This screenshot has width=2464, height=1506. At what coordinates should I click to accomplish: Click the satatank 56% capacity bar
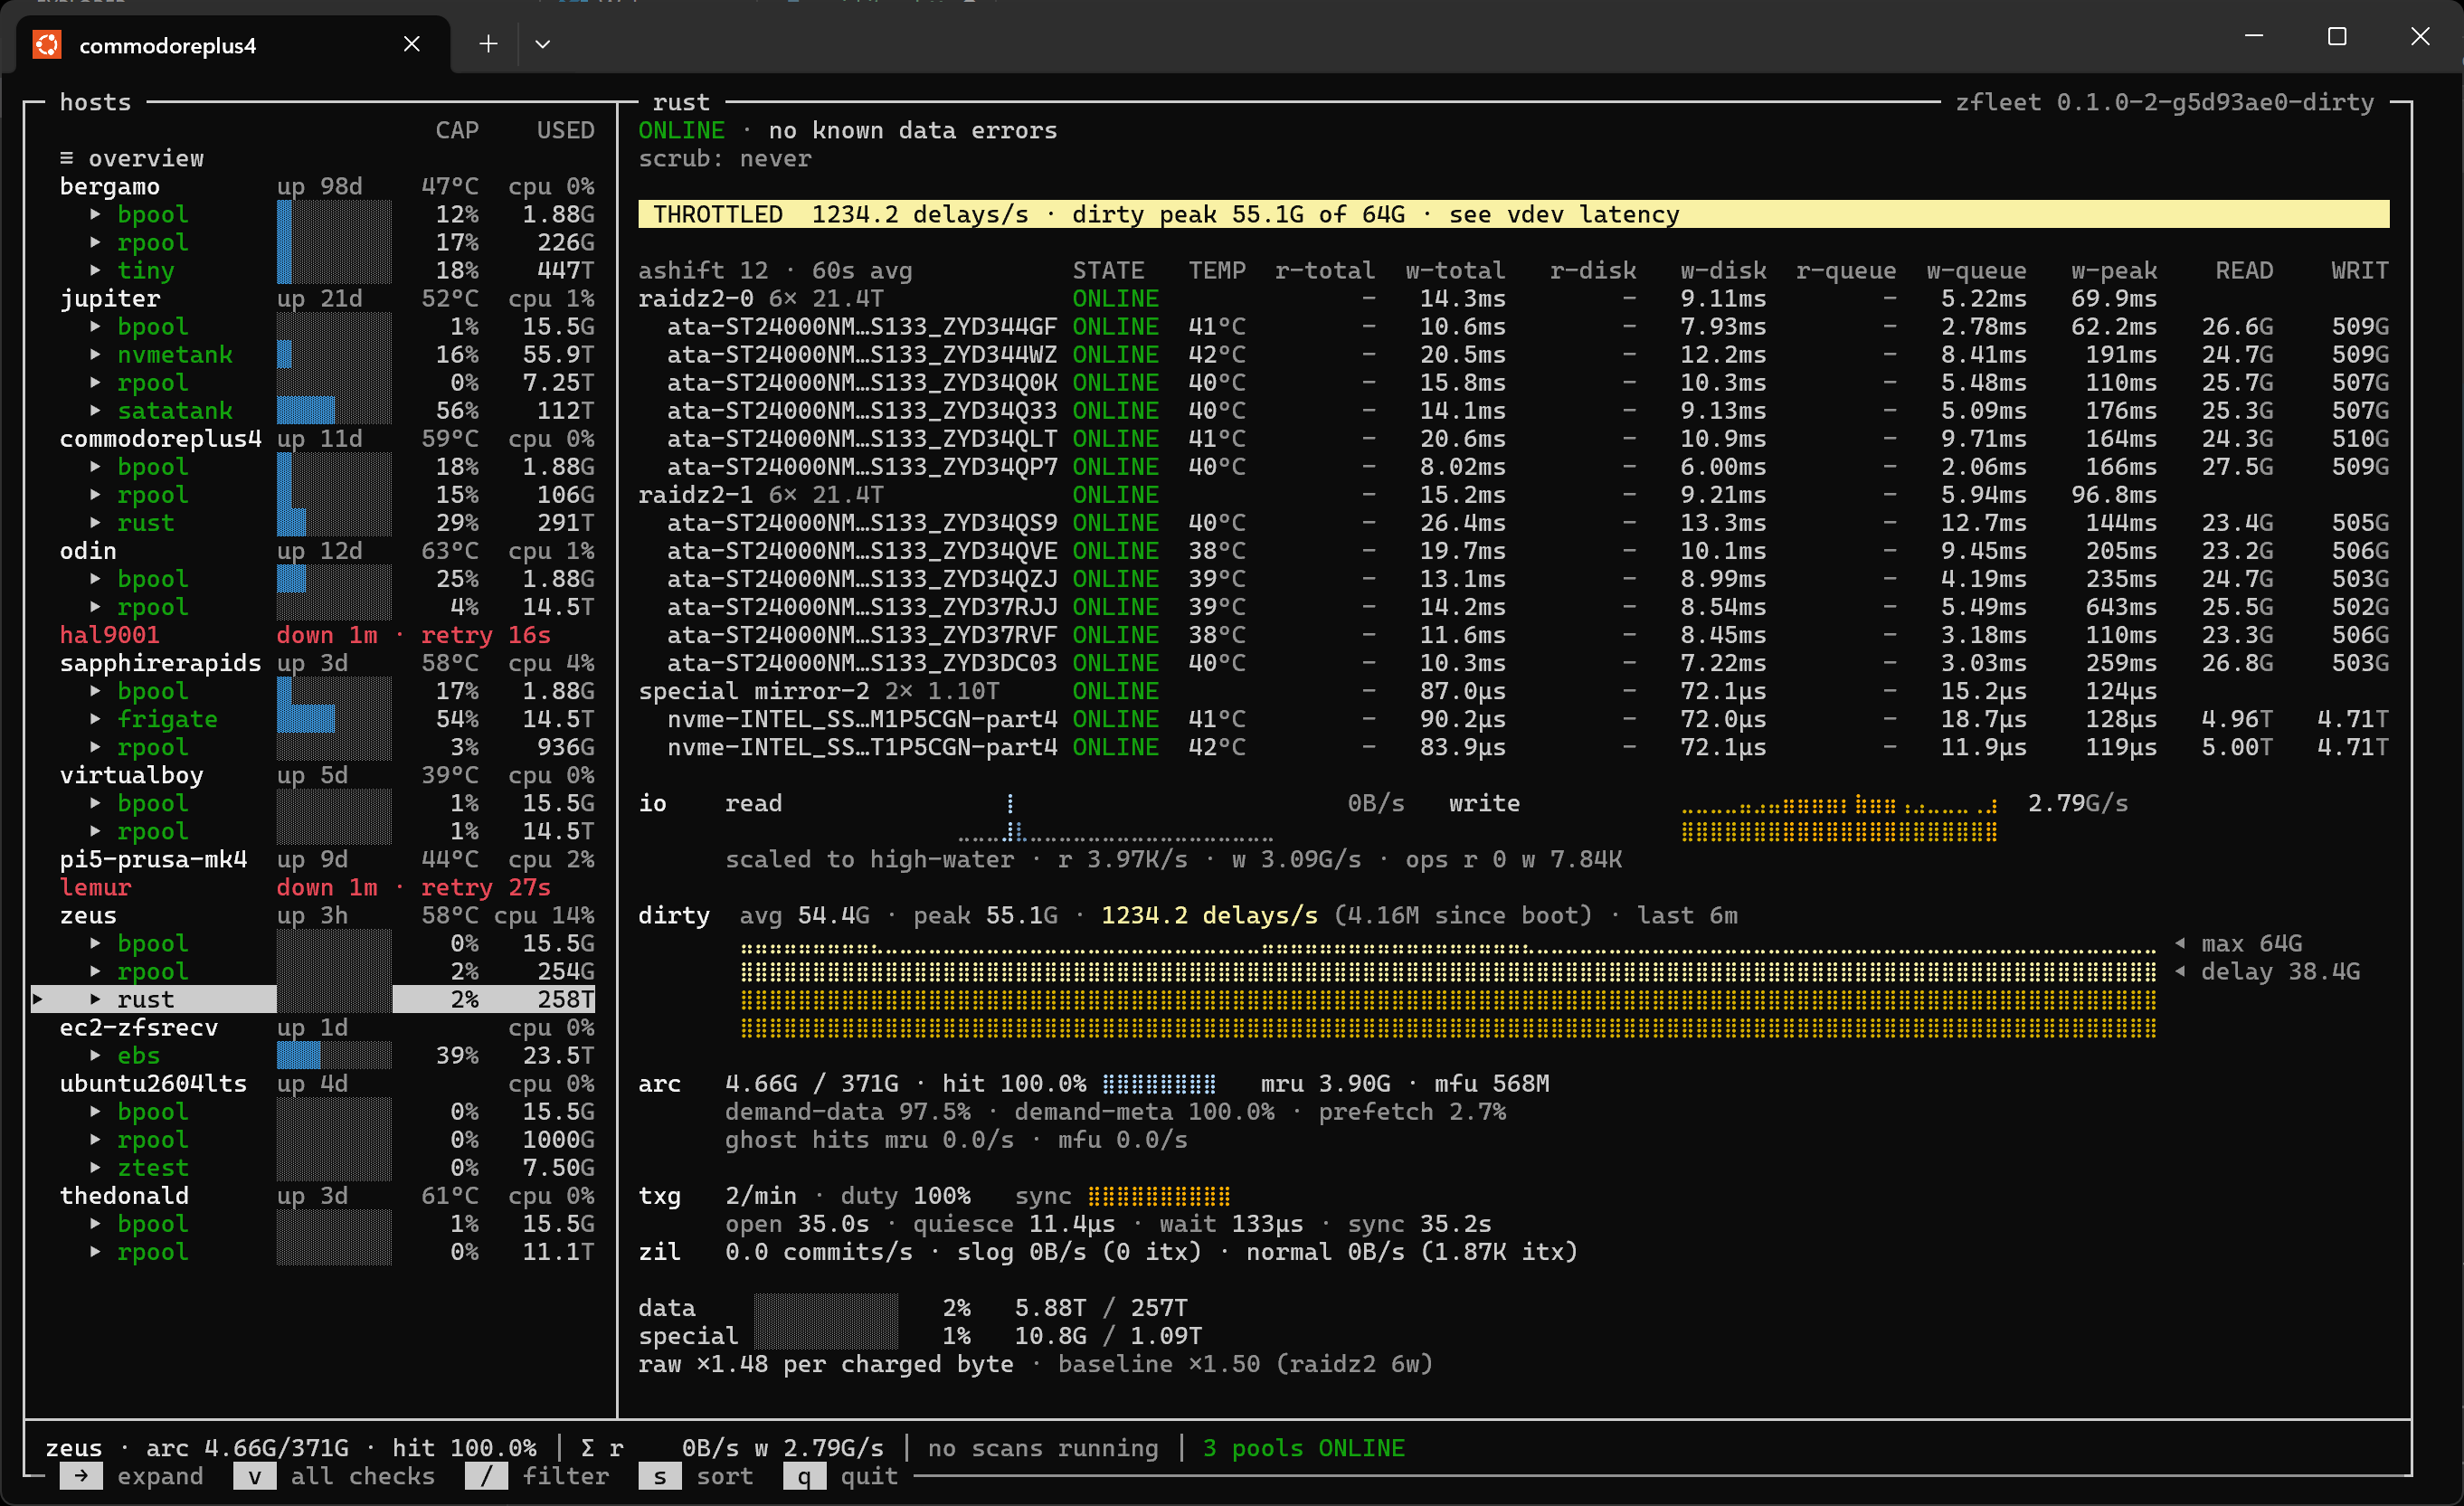click(334, 410)
